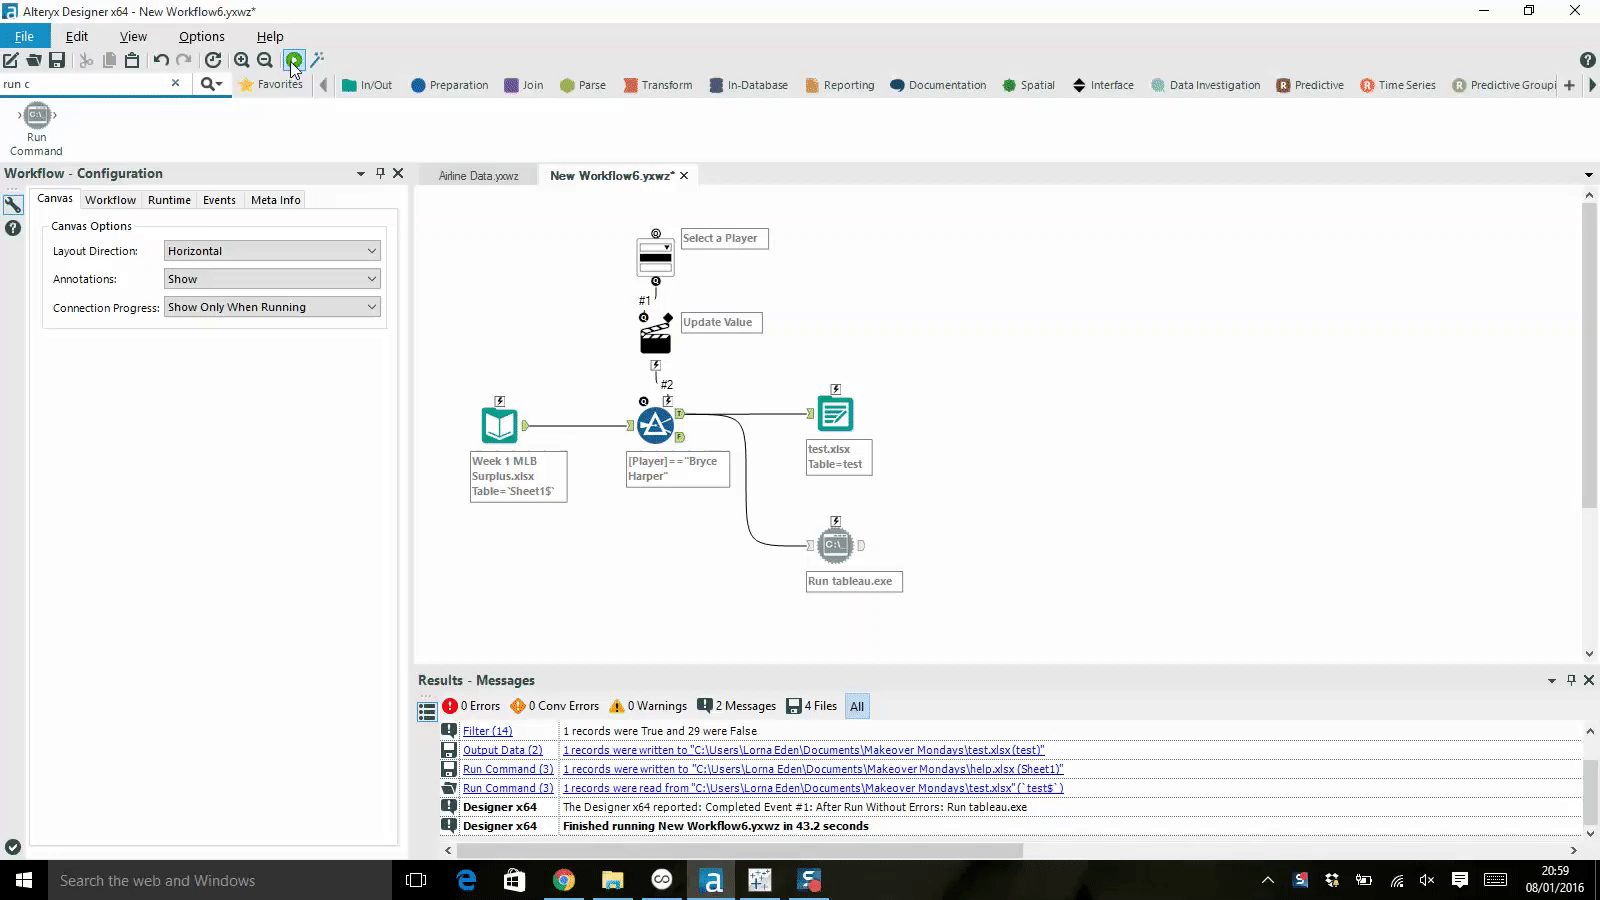Show only Files messages in Results

coord(811,706)
